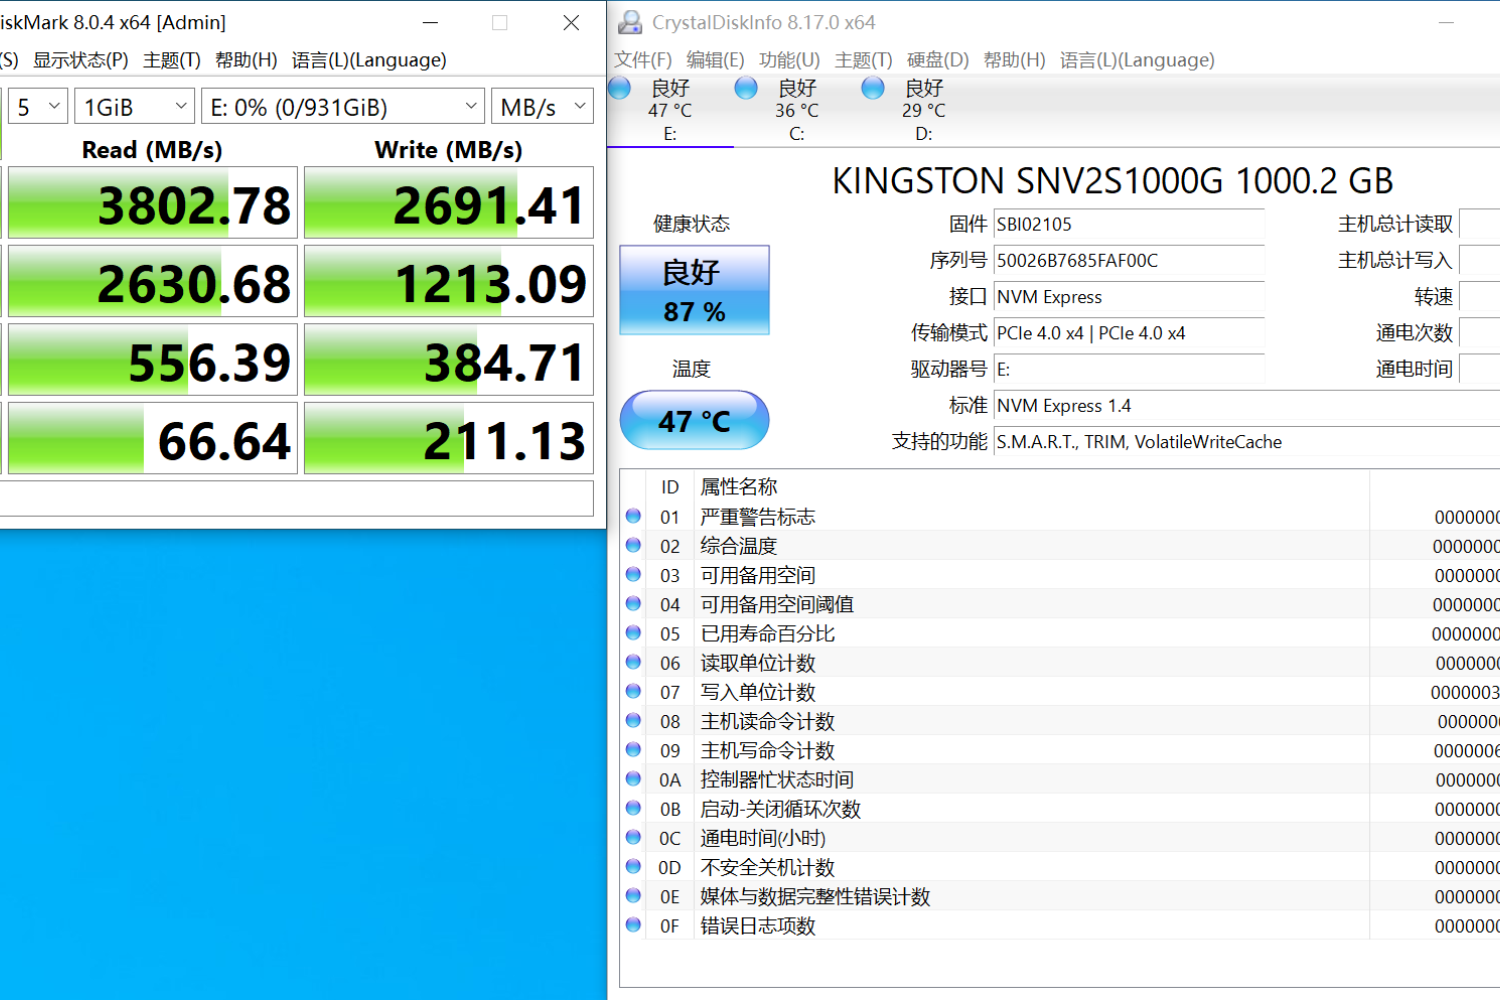This screenshot has height=1000, width=1500.
Task: Click status orb for attribute 09 主机写命令计数
Action: [633, 749]
